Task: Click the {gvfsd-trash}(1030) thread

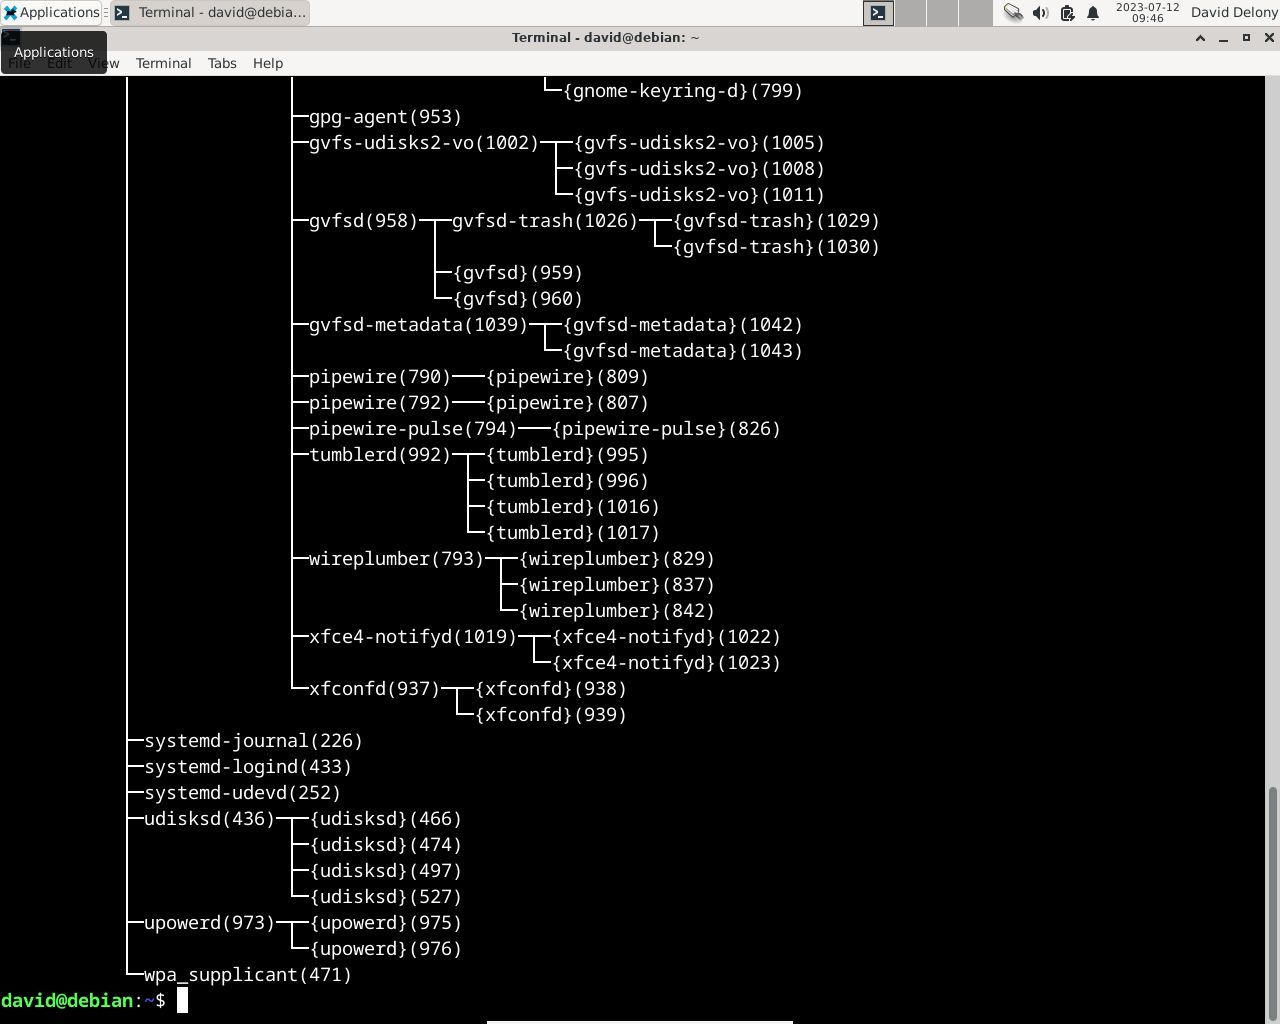Action: (776, 247)
